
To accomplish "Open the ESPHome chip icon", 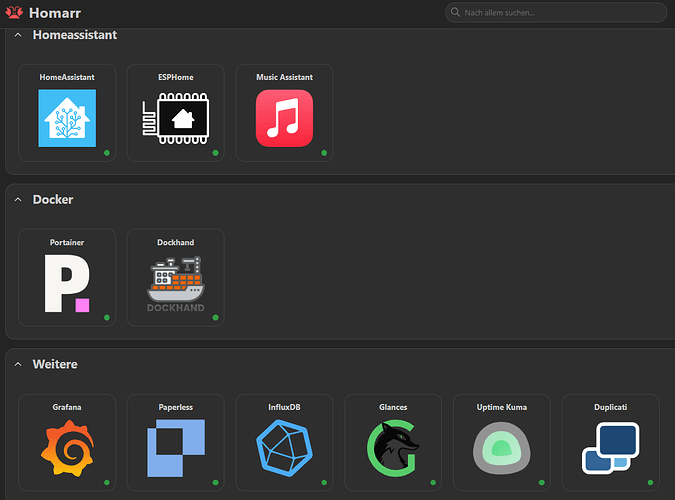I will 176,118.
